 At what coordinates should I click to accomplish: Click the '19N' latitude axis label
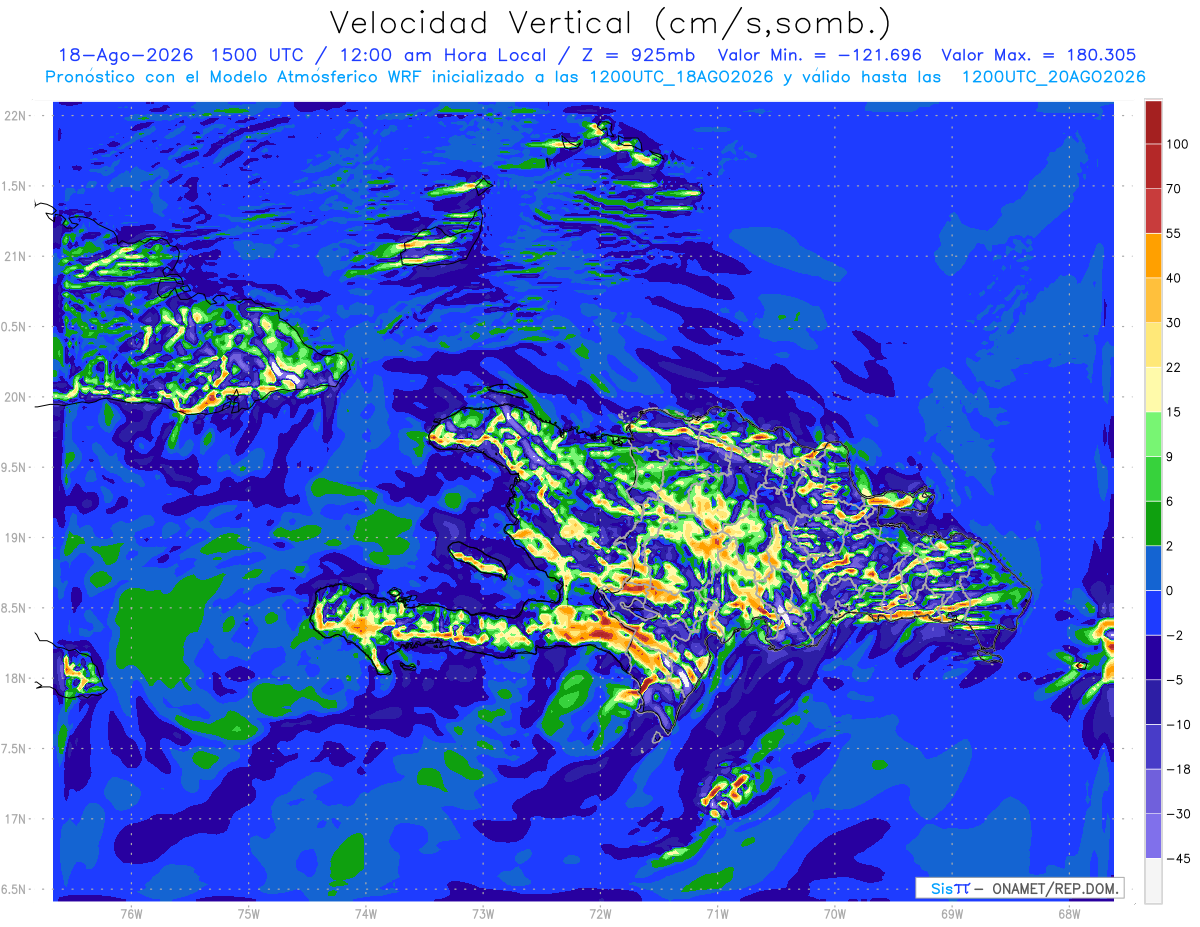coord(15,538)
